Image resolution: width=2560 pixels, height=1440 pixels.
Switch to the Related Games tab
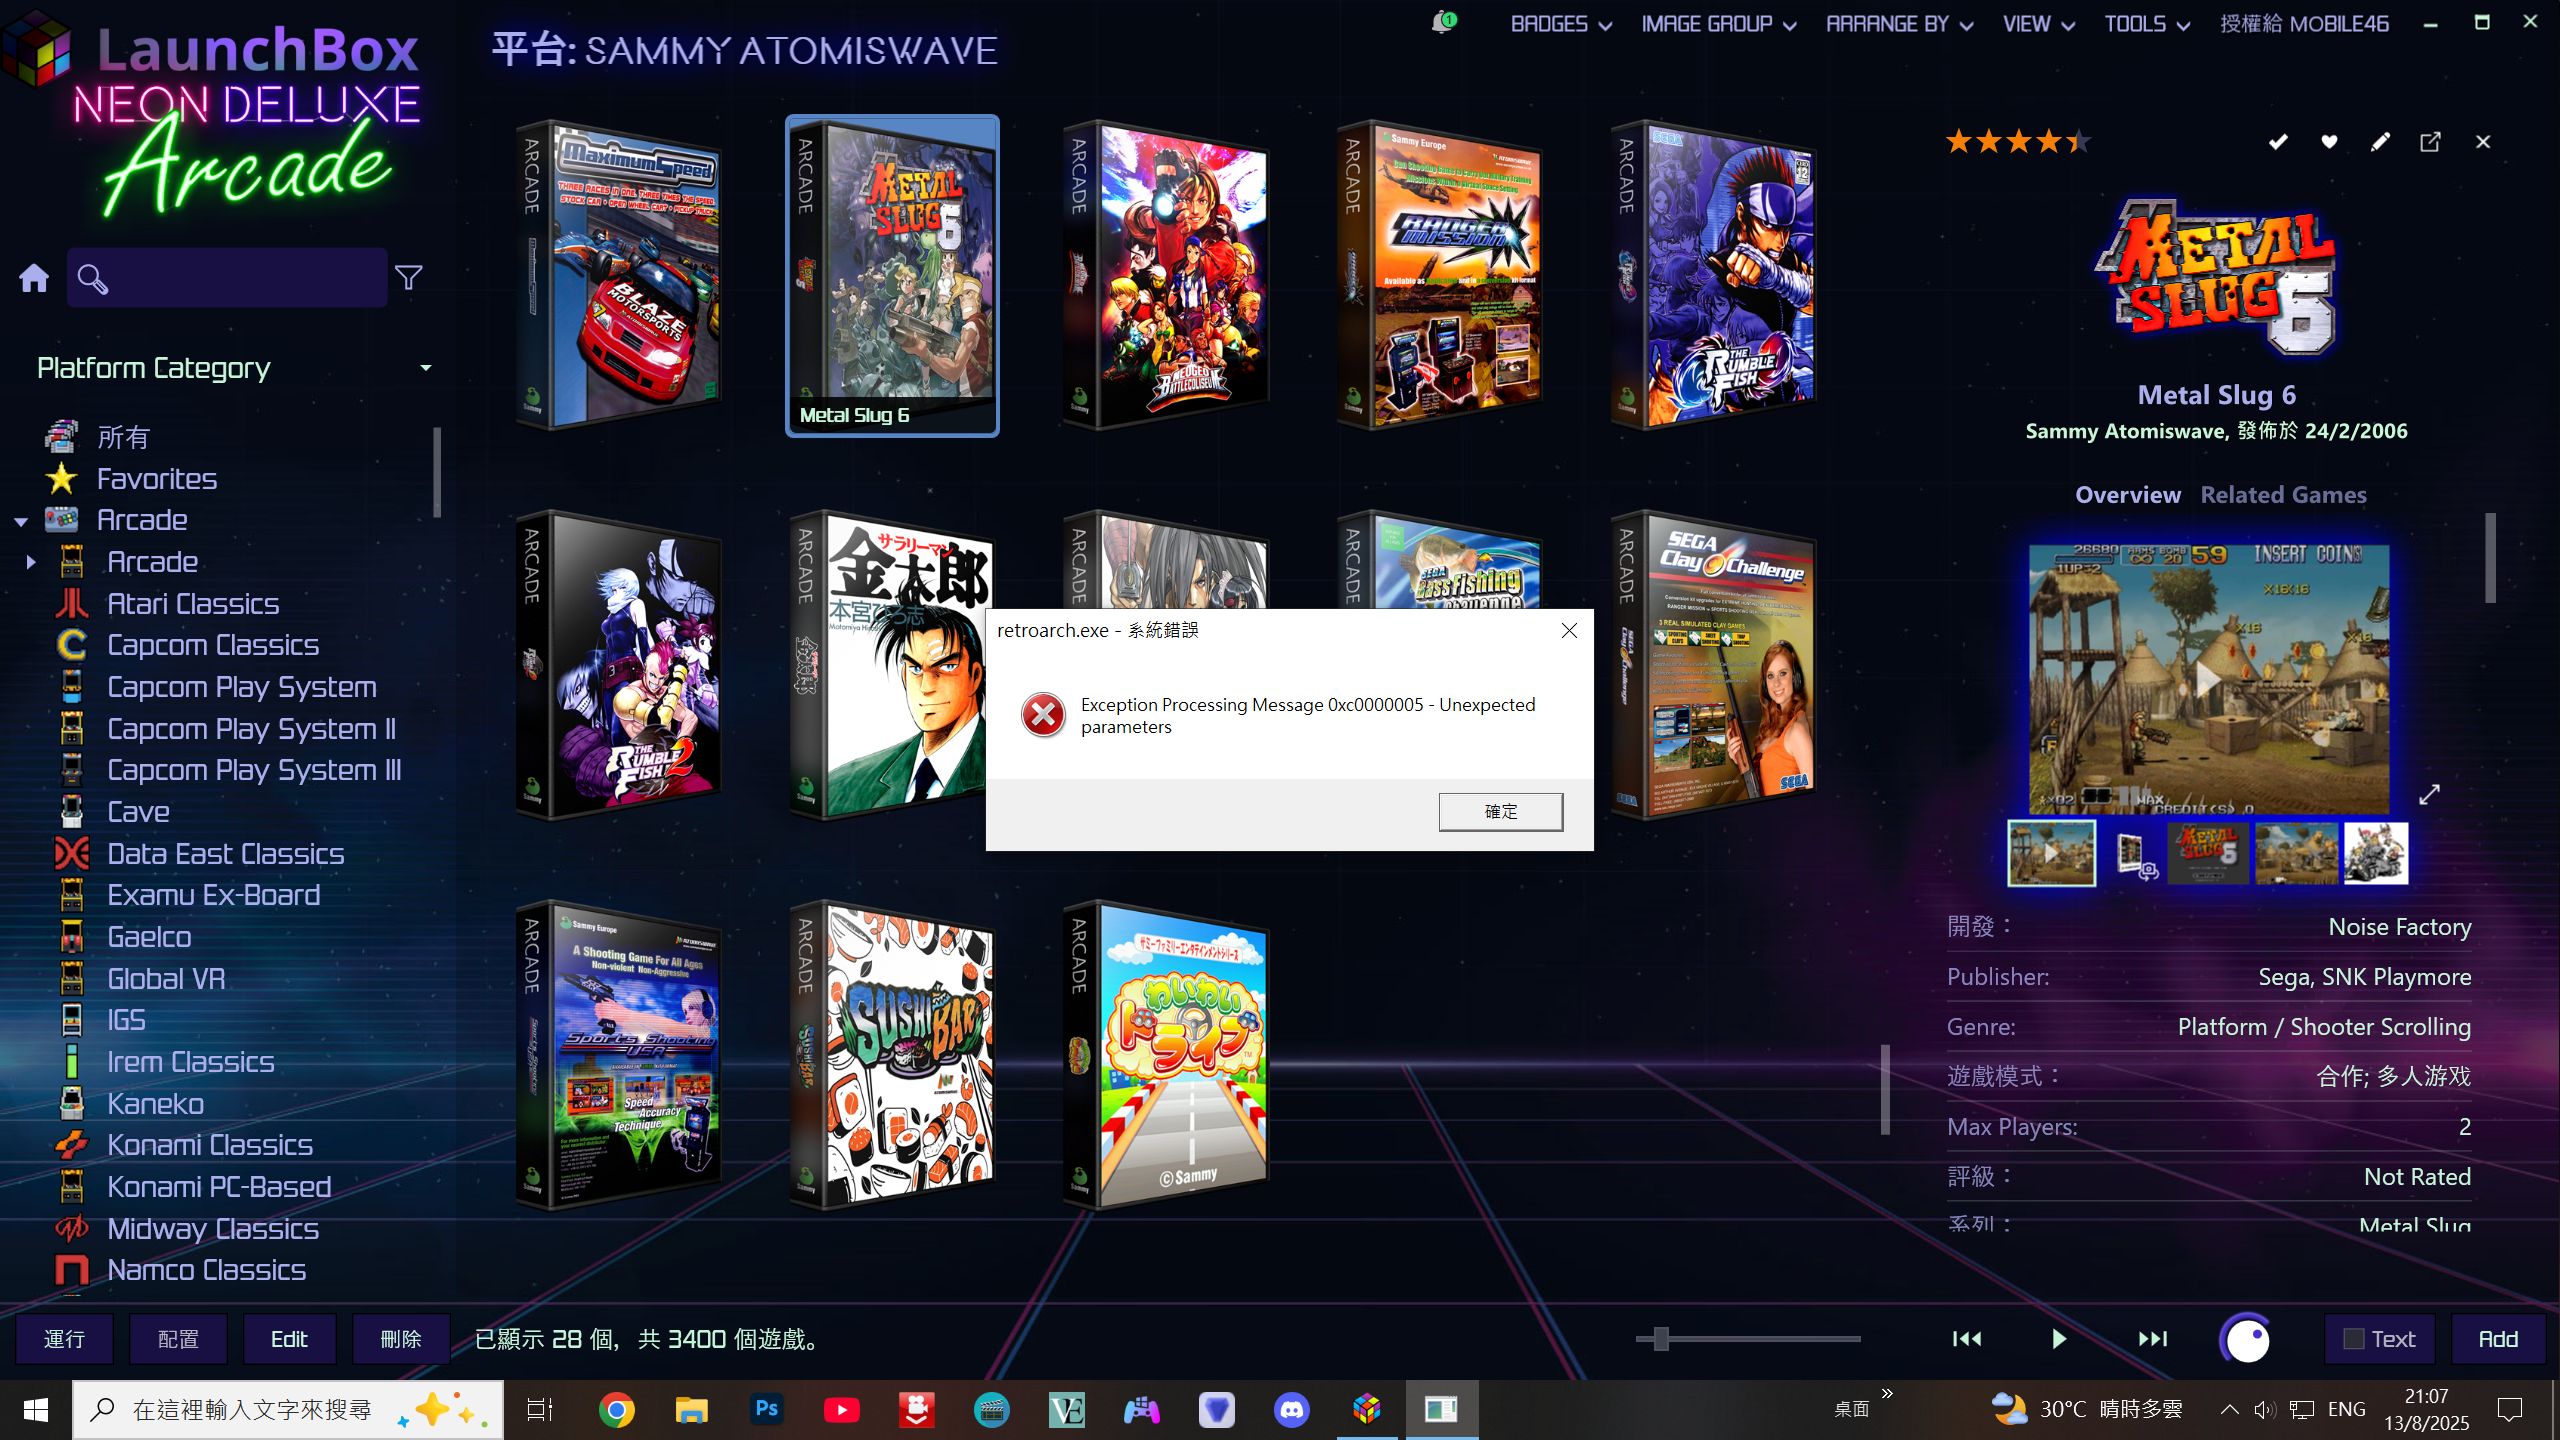pyautogui.click(x=2283, y=495)
